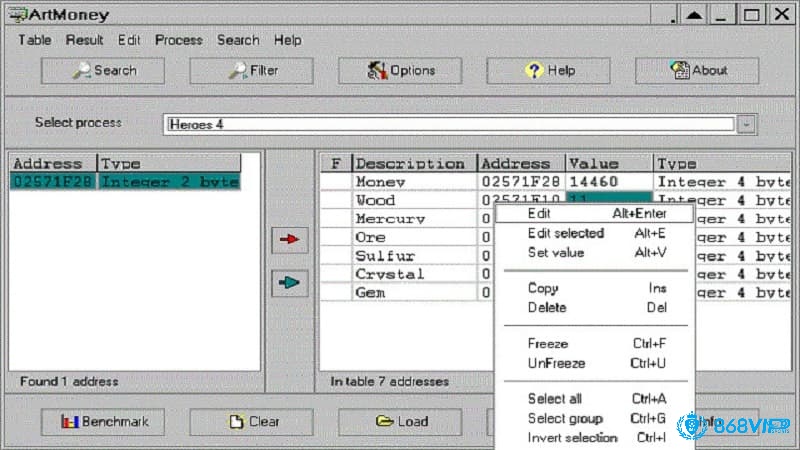Click the roll-up triangle button in title bar
Screen dimensions: 800x450
[694, 14]
